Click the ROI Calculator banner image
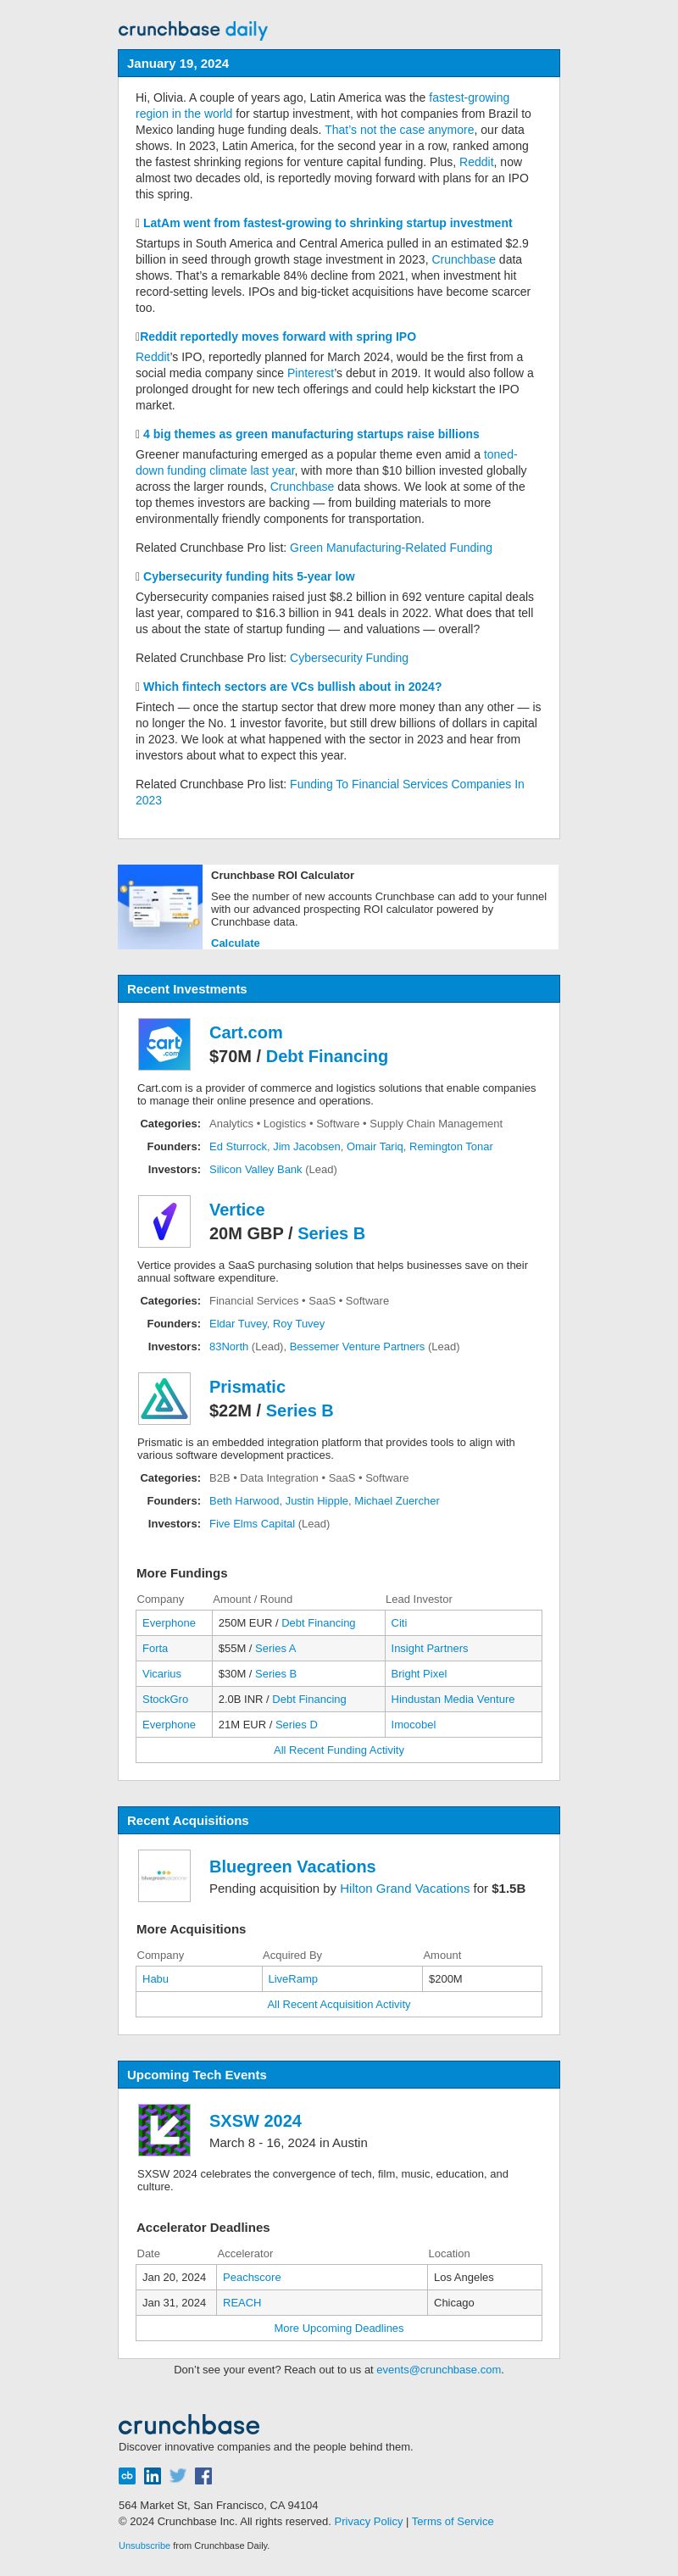 pyautogui.click(x=160, y=907)
